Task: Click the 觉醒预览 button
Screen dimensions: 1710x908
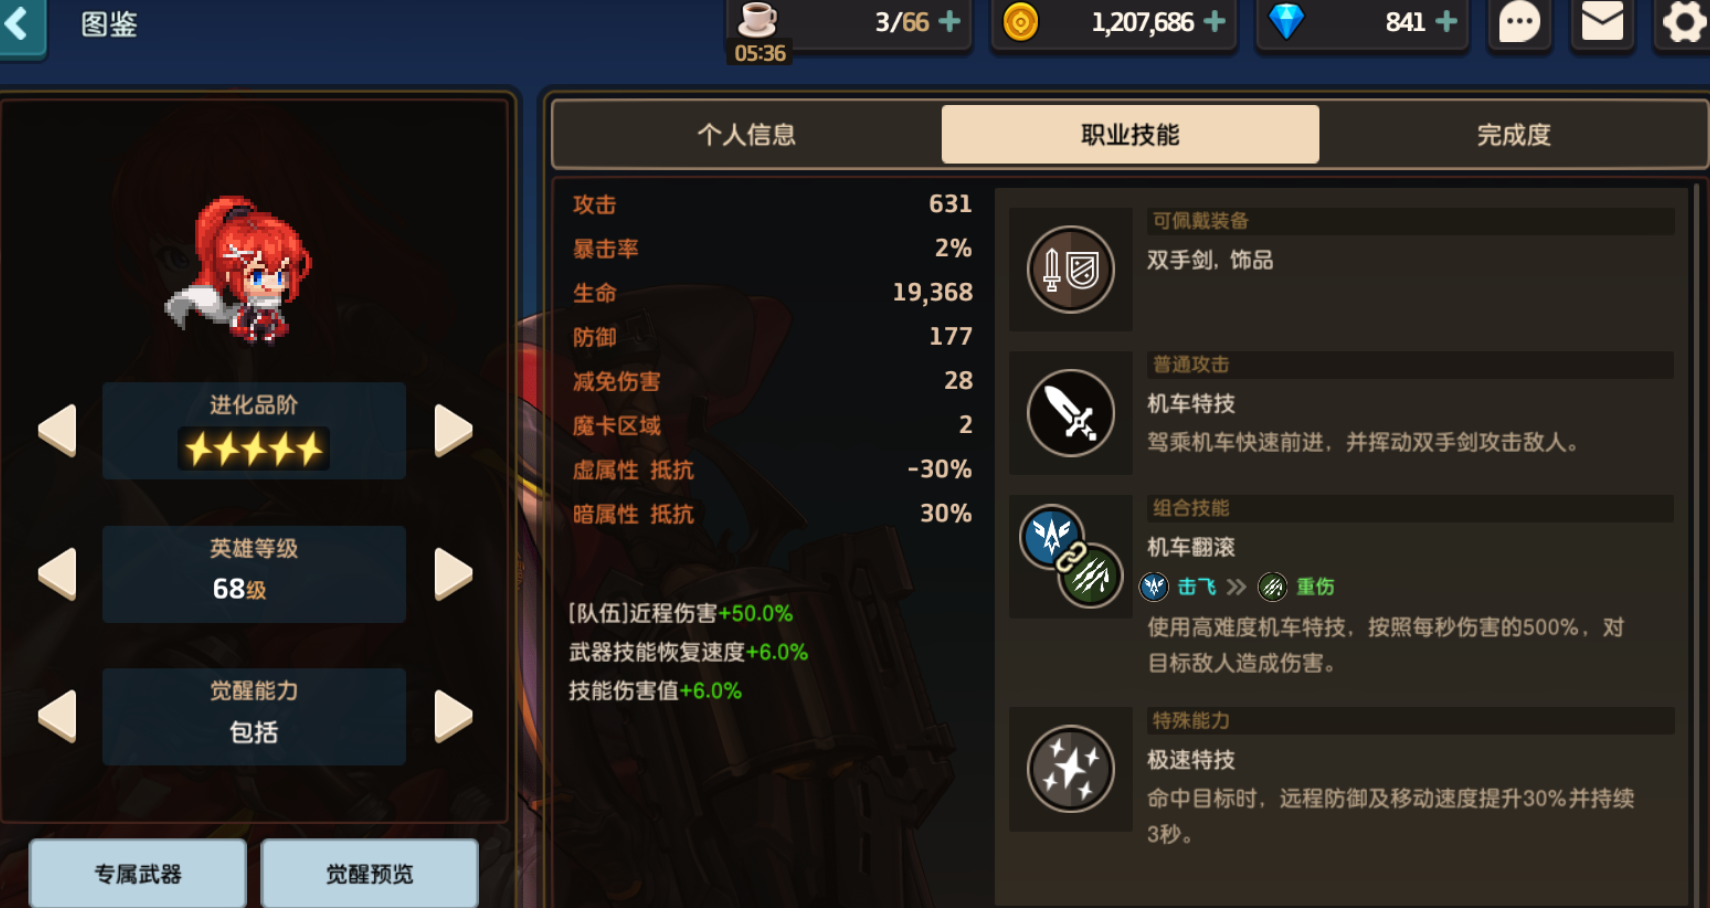Action: (x=369, y=873)
